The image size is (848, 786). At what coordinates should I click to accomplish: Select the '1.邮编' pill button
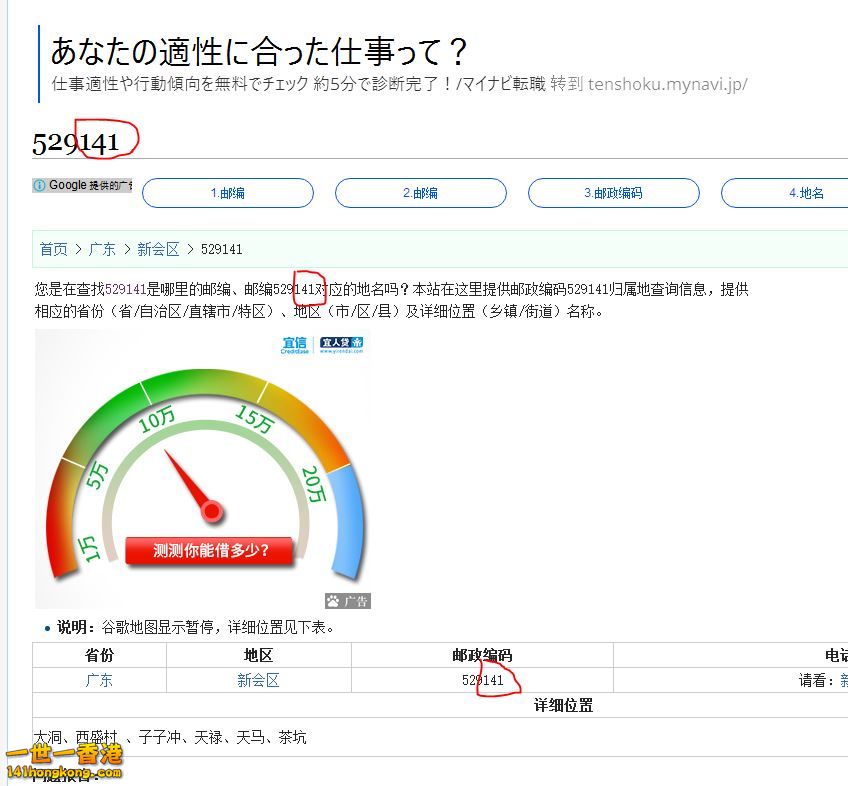[x=228, y=193]
